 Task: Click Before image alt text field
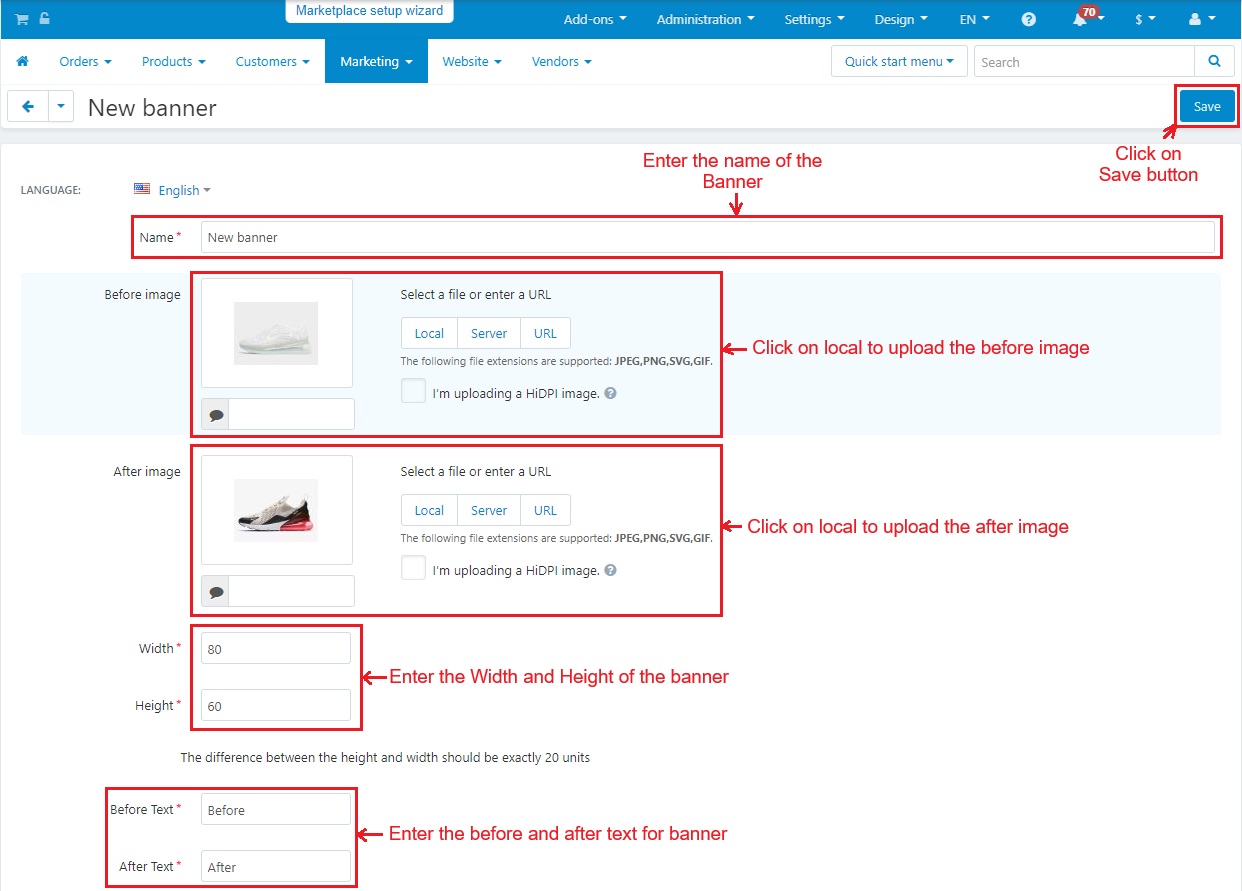291,414
